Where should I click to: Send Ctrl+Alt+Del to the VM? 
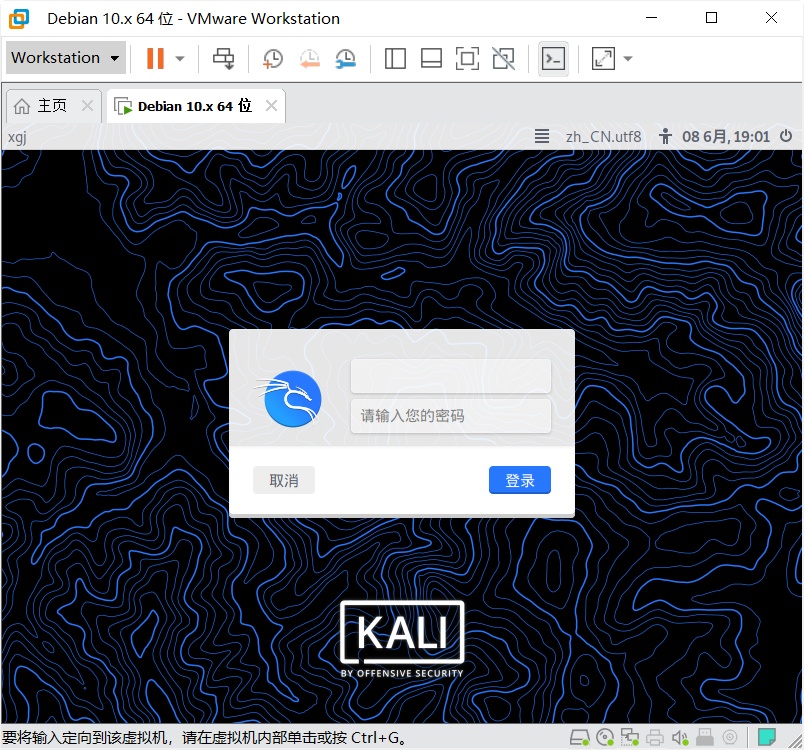[224, 58]
